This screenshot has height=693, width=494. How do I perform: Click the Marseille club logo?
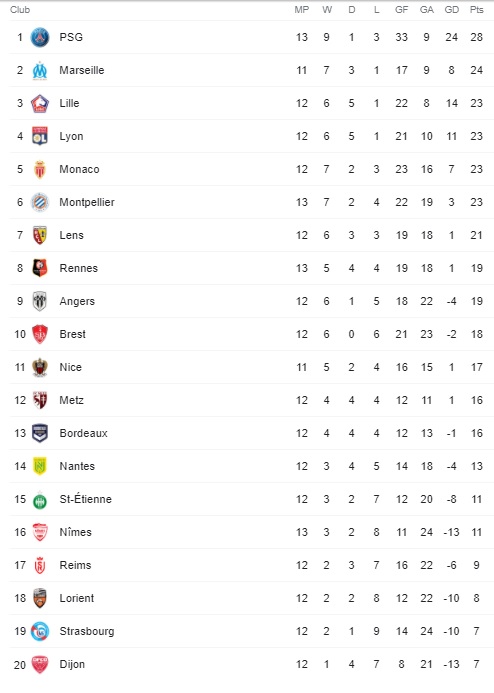(40, 70)
